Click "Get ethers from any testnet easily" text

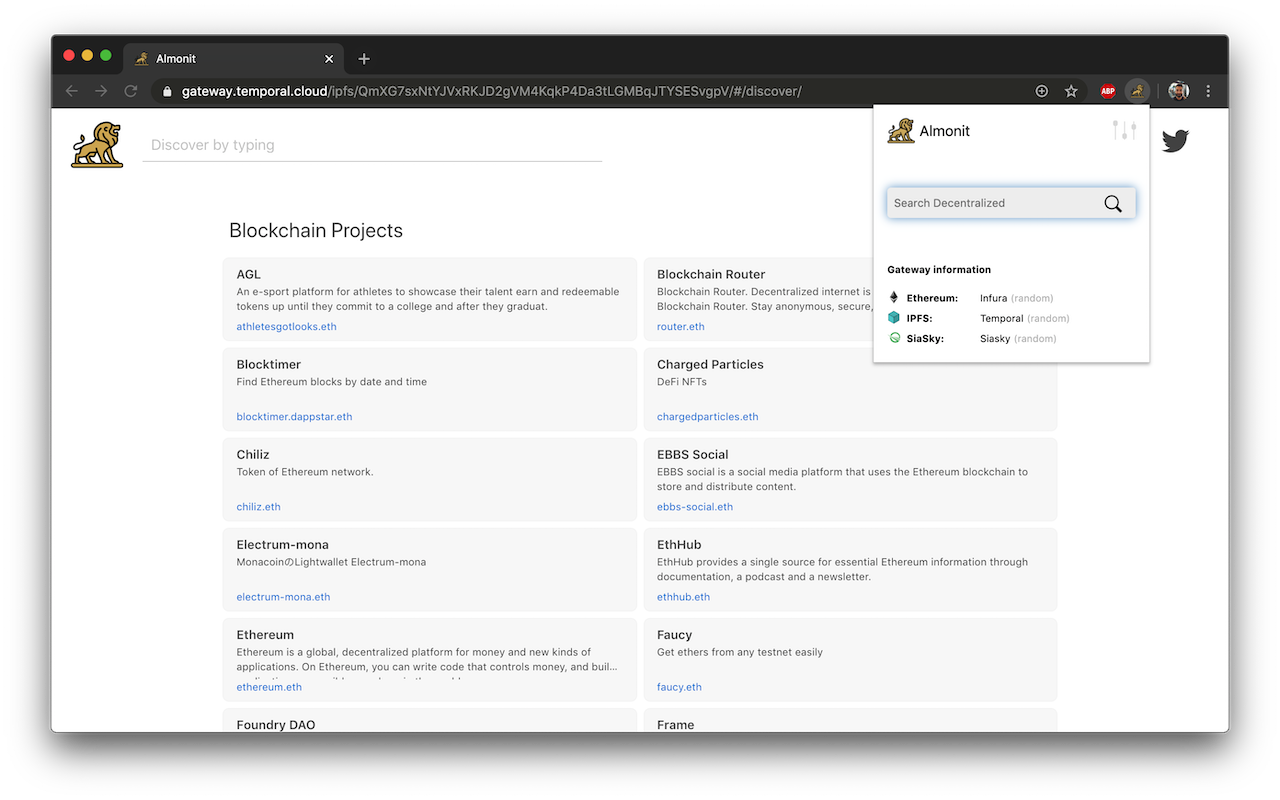pos(740,652)
